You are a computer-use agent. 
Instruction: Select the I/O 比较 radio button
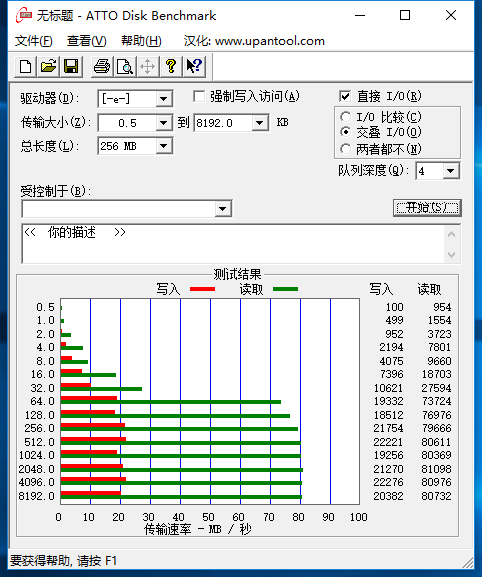[345, 117]
